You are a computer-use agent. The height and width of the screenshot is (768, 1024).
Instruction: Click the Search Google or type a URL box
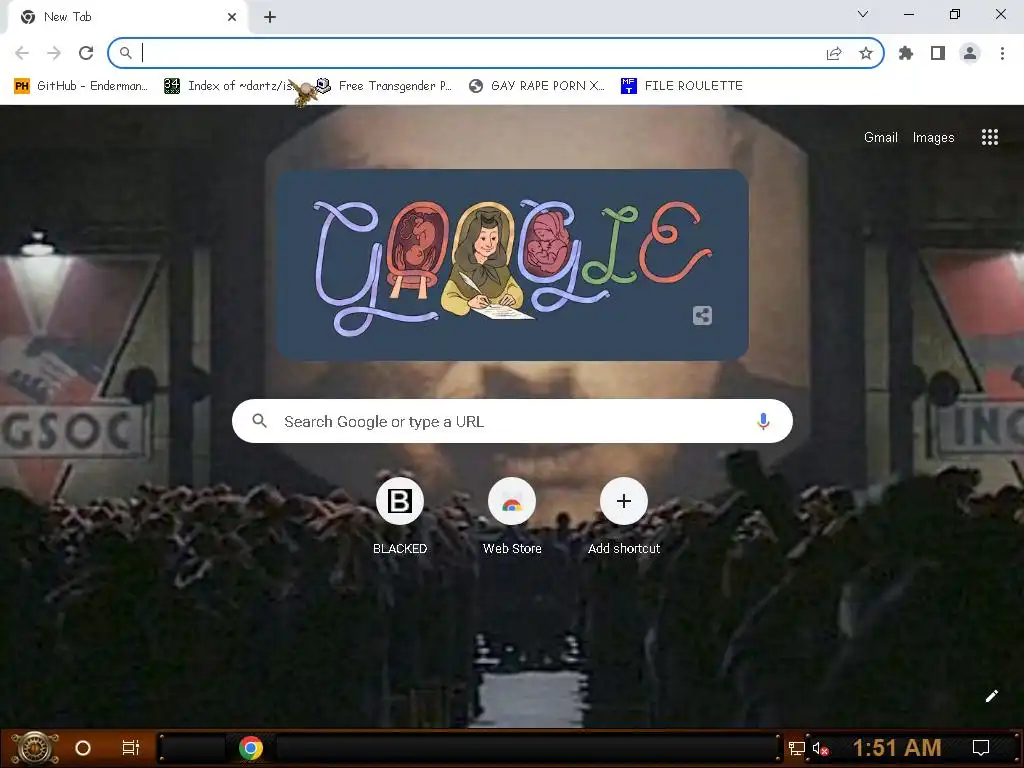tap(513, 421)
